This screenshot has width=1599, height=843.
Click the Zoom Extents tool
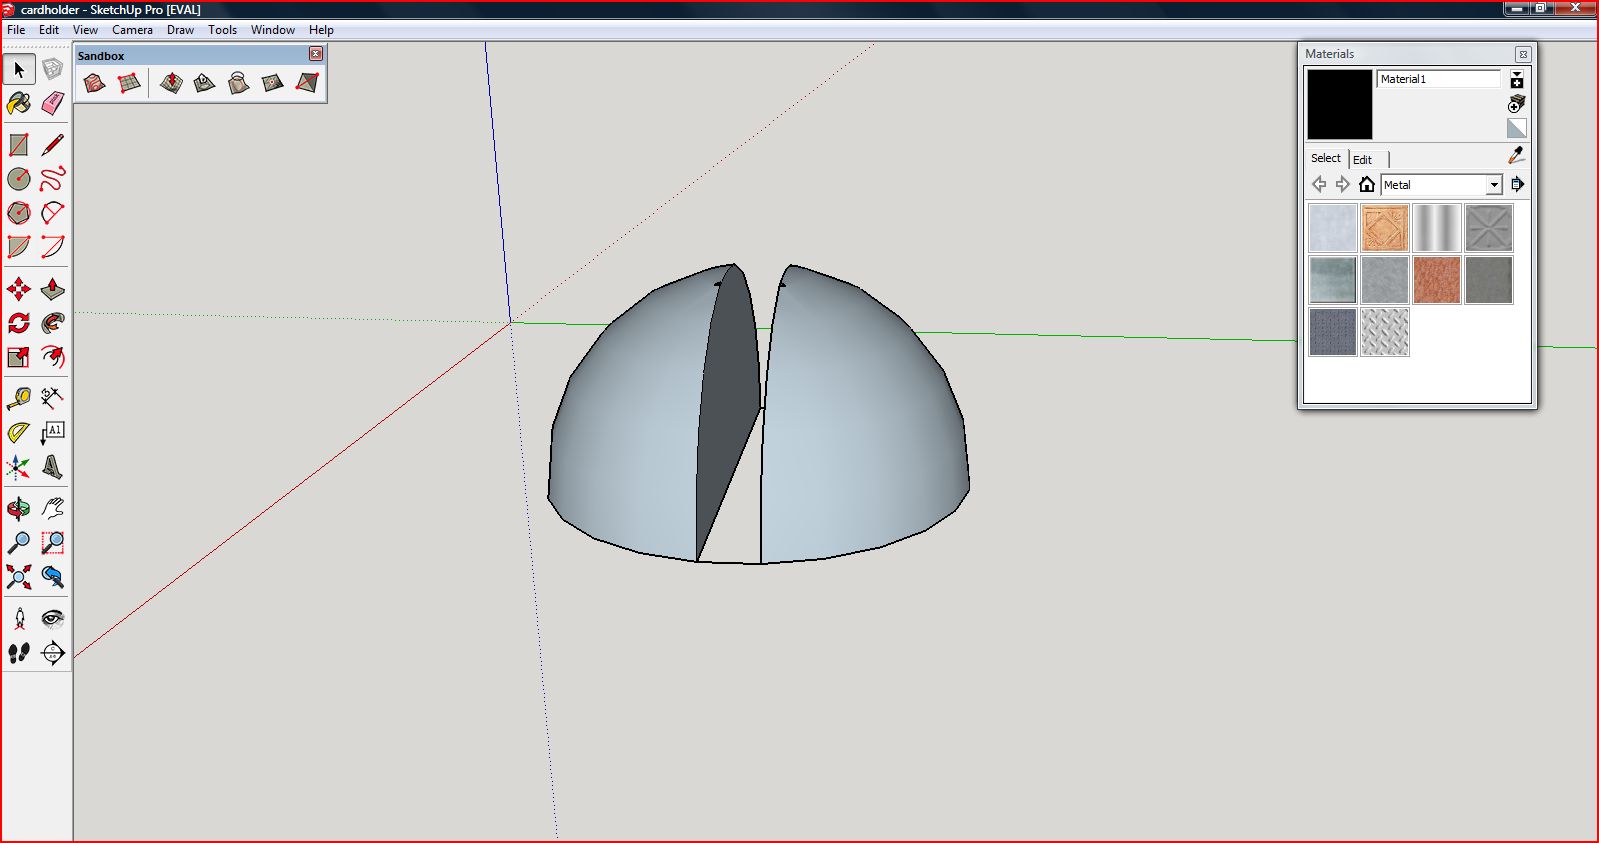coord(19,577)
